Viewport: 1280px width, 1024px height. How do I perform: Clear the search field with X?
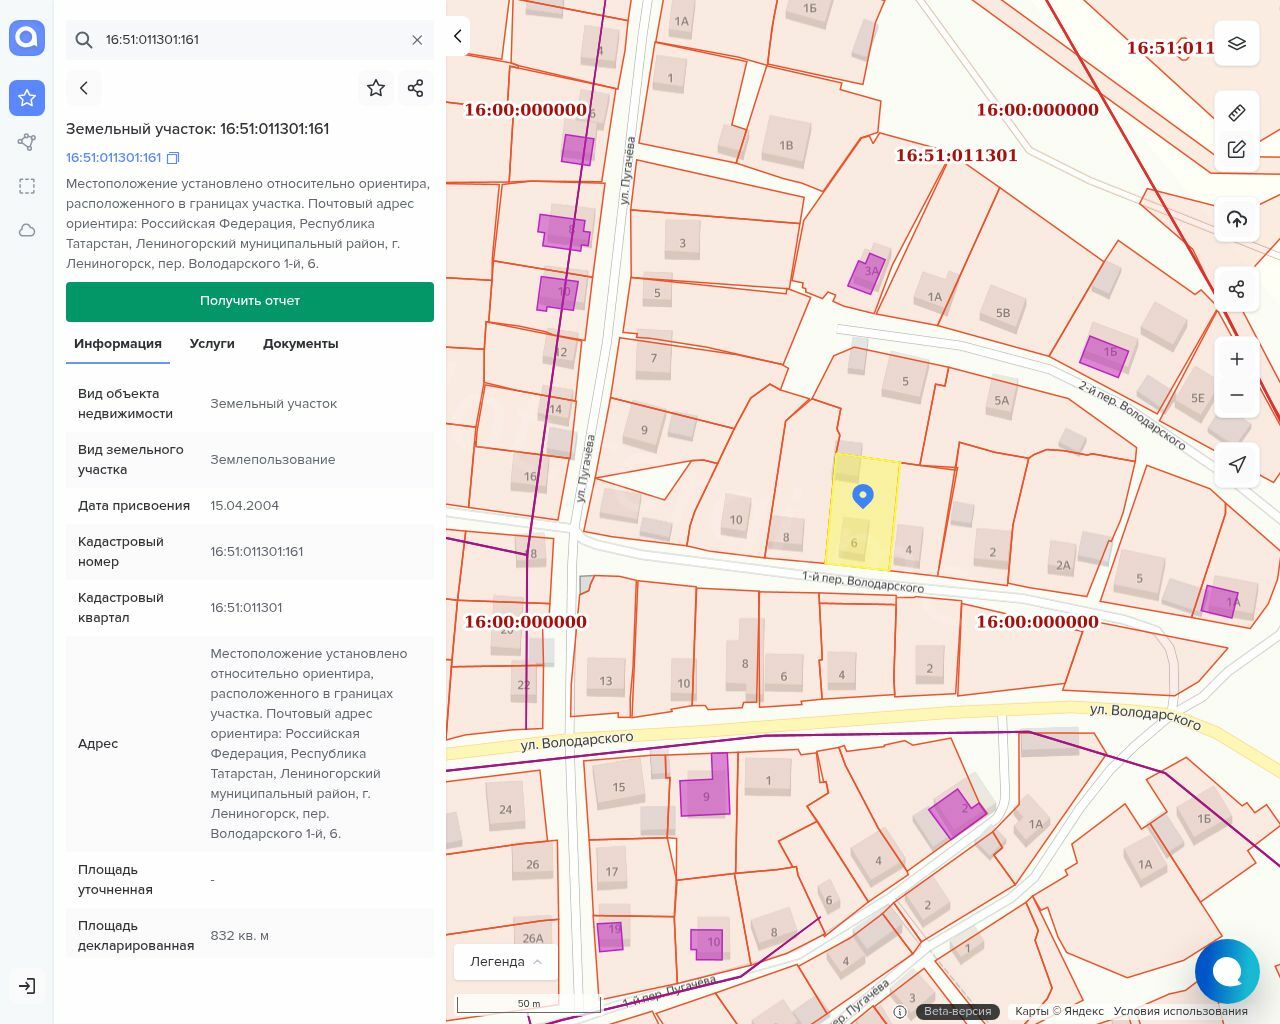tap(417, 40)
